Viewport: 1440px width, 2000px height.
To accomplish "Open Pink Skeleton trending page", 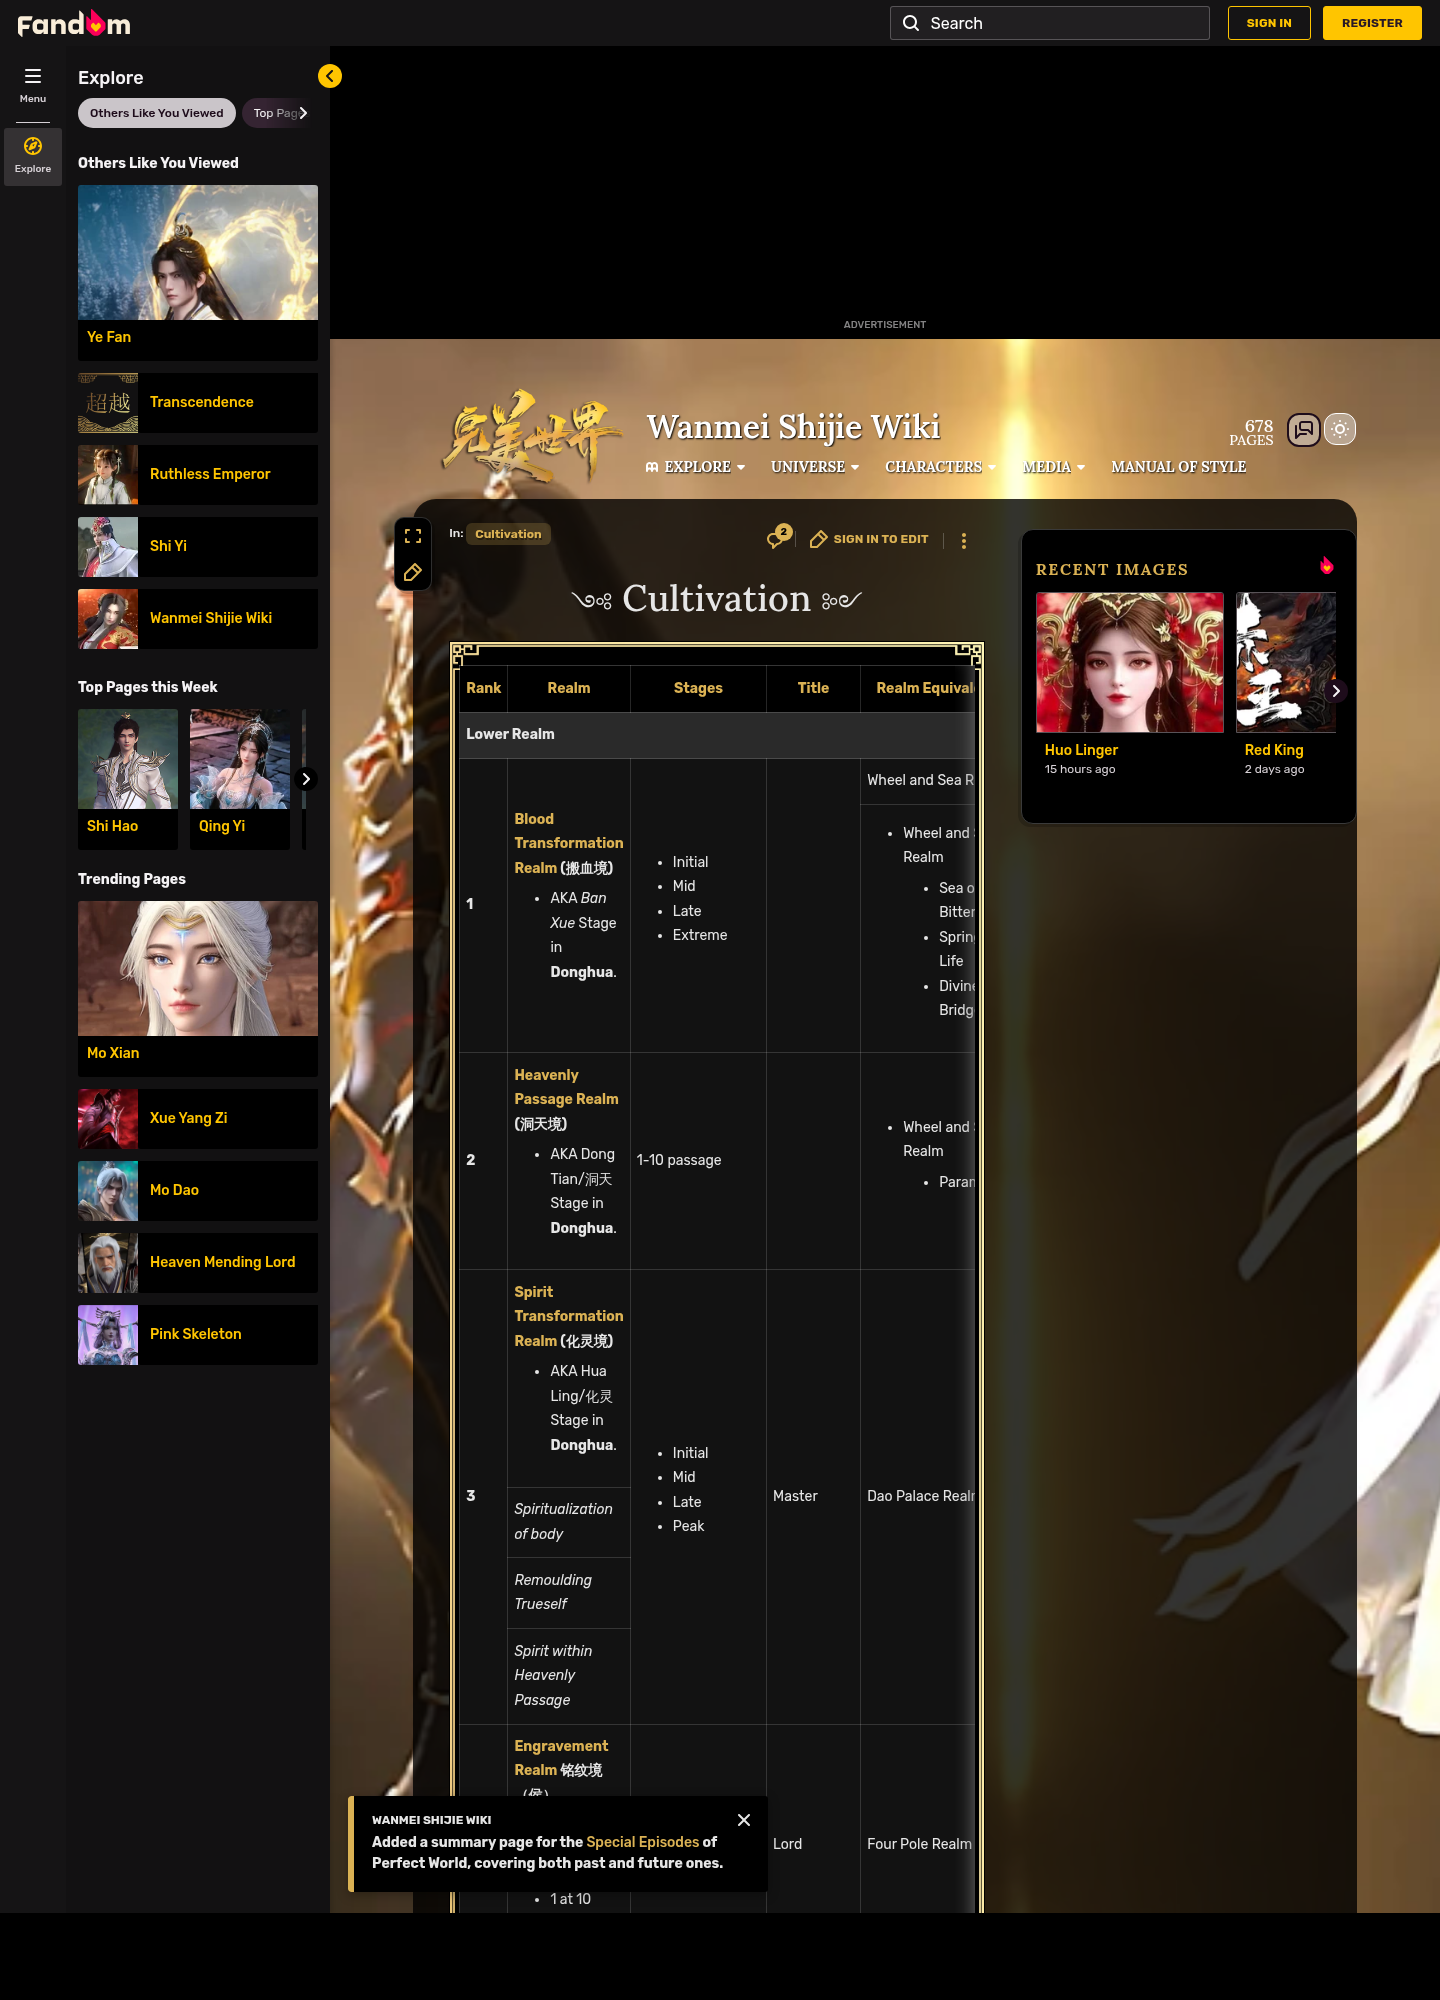I will pos(198,1335).
